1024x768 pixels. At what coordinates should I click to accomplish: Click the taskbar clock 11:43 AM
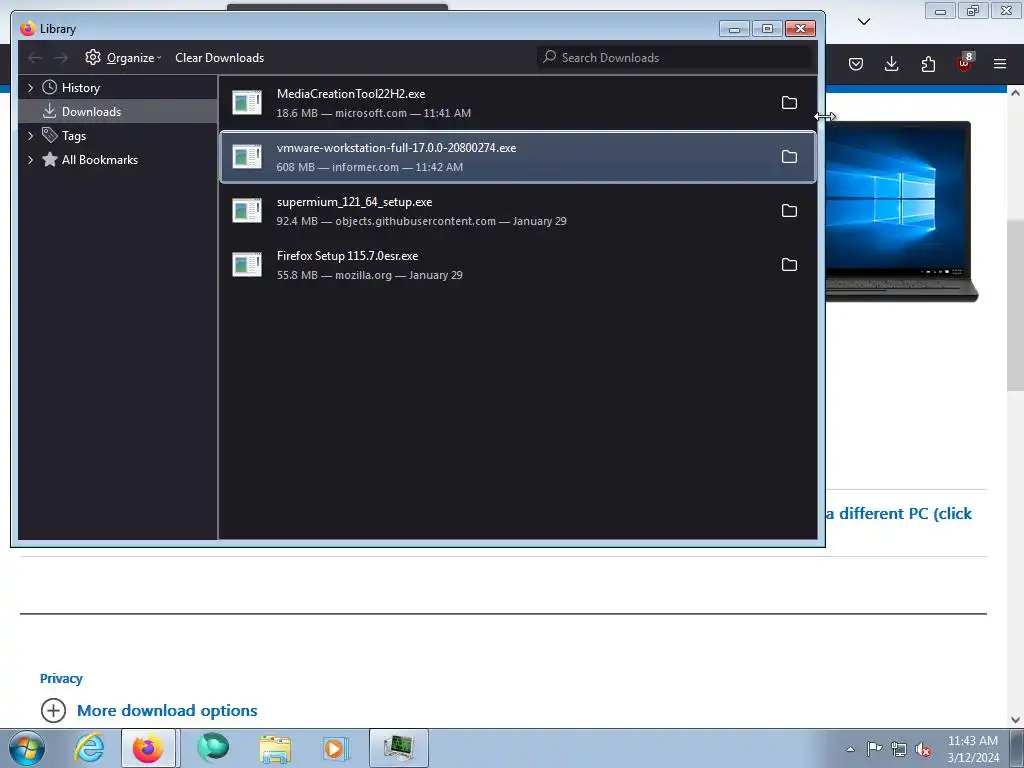972,741
